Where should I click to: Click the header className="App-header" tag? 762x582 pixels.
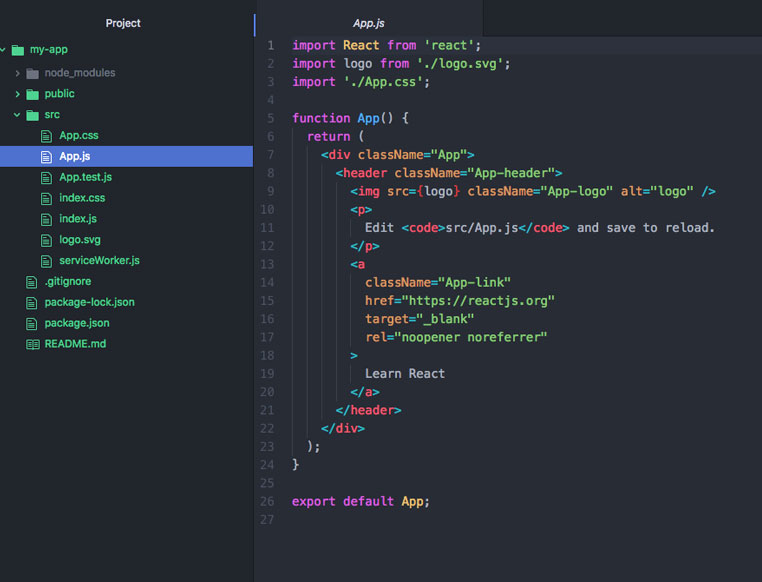(x=449, y=173)
